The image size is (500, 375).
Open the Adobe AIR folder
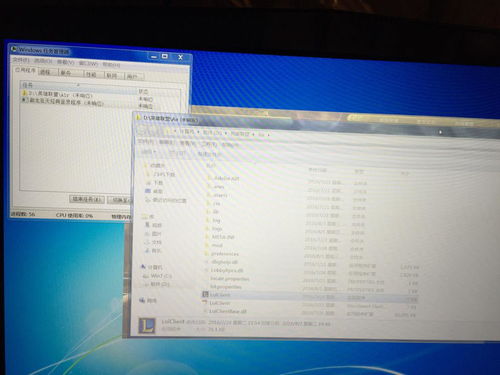tap(223, 178)
